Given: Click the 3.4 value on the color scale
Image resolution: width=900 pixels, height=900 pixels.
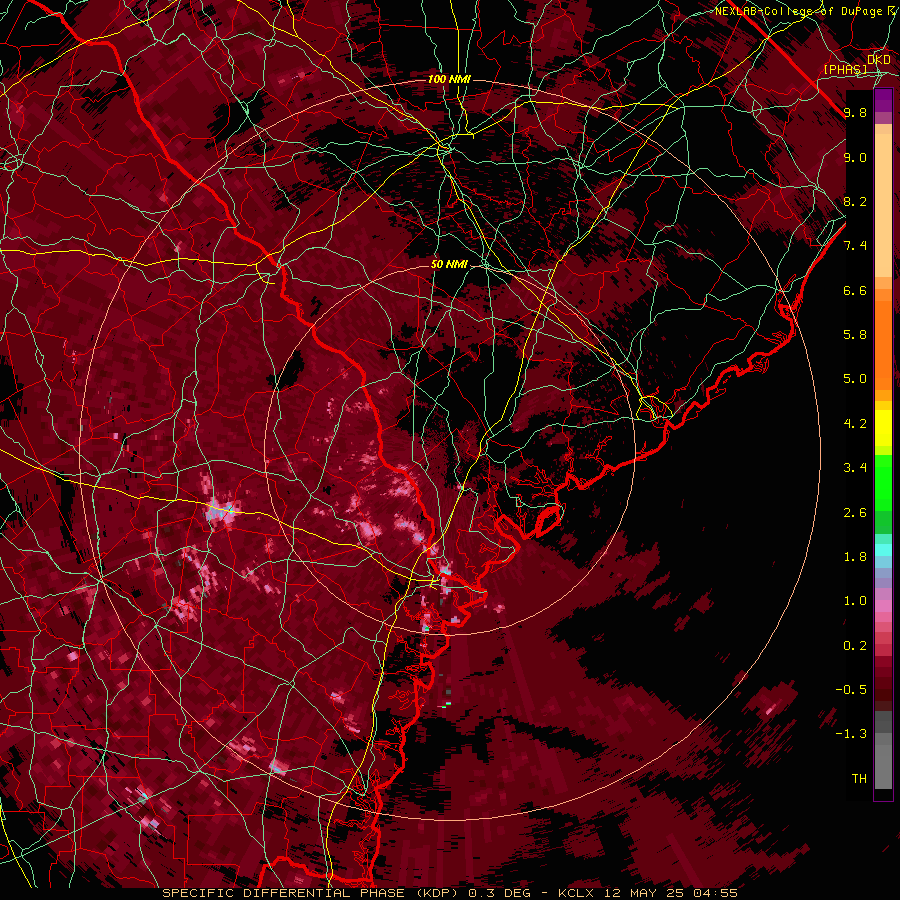Looking at the screenshot, I should [x=855, y=468].
